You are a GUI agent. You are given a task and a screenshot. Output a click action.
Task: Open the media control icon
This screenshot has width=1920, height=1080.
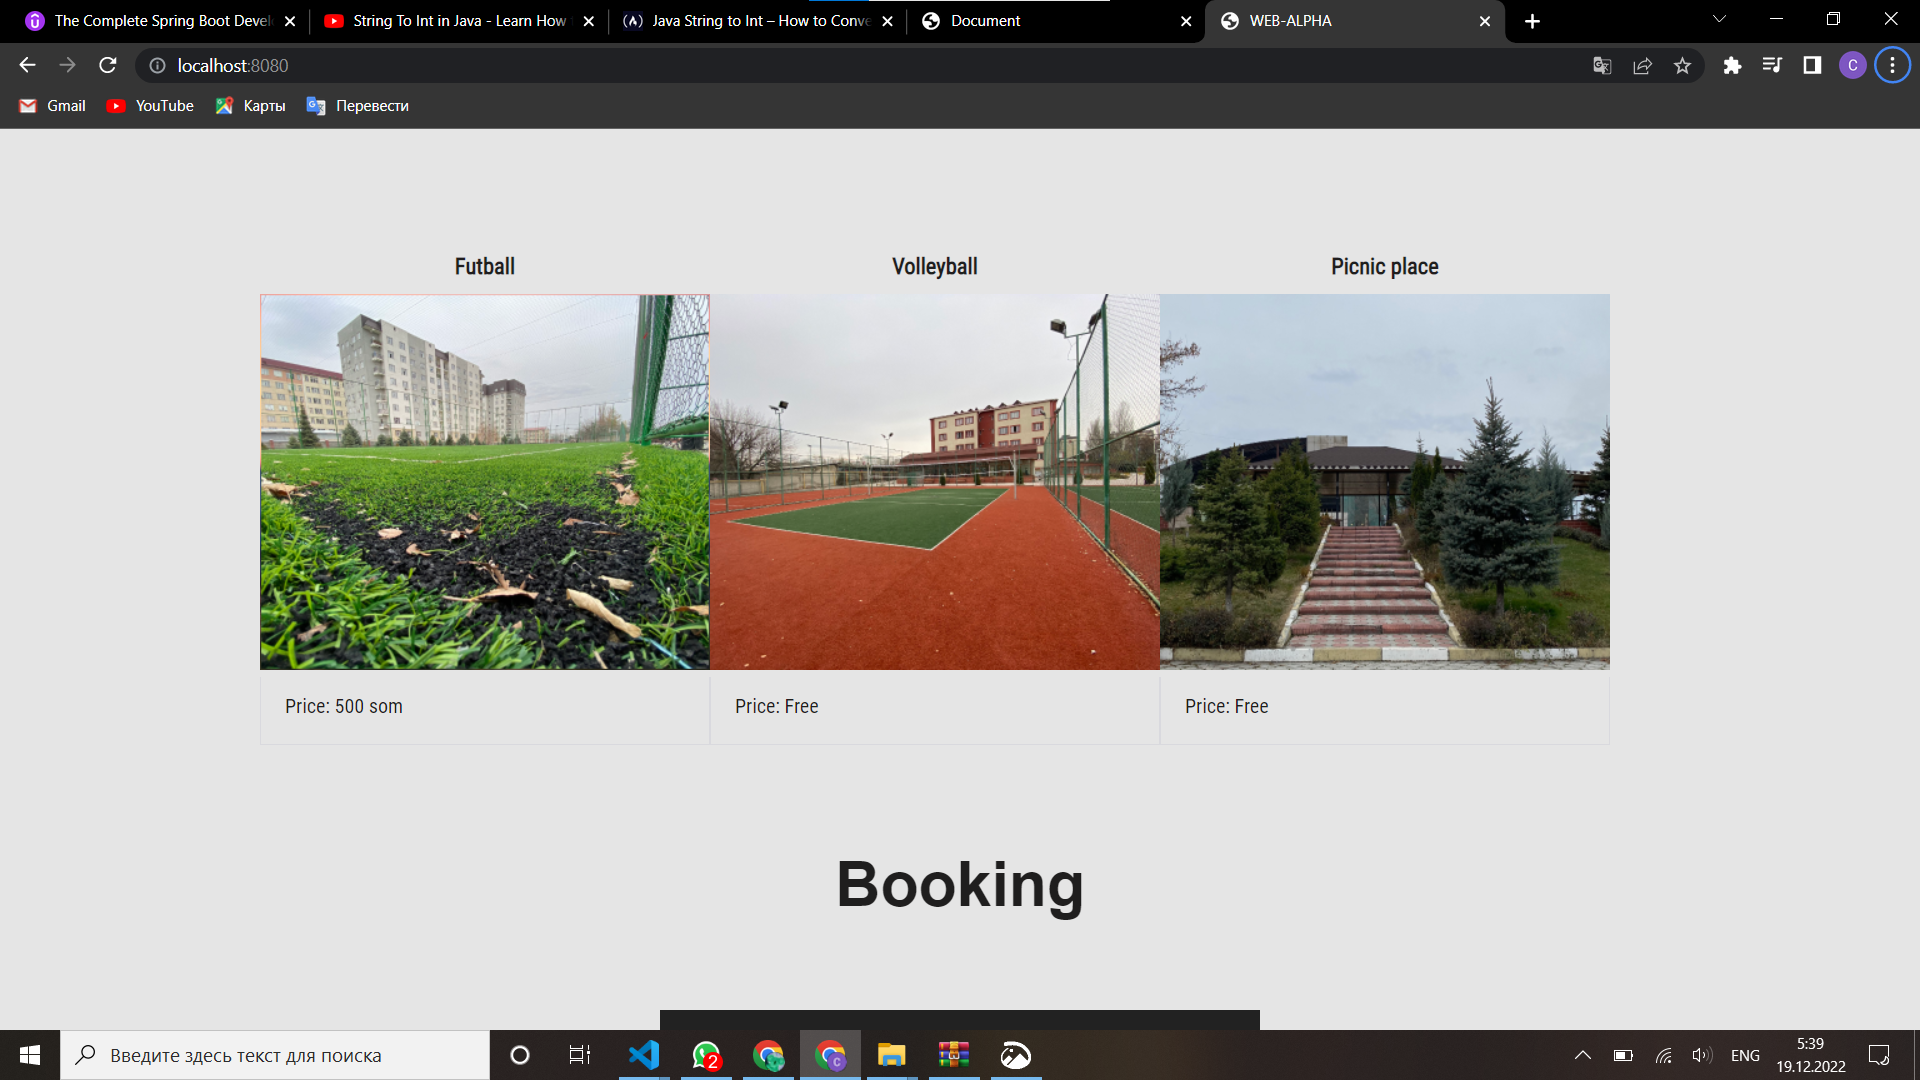(1772, 66)
